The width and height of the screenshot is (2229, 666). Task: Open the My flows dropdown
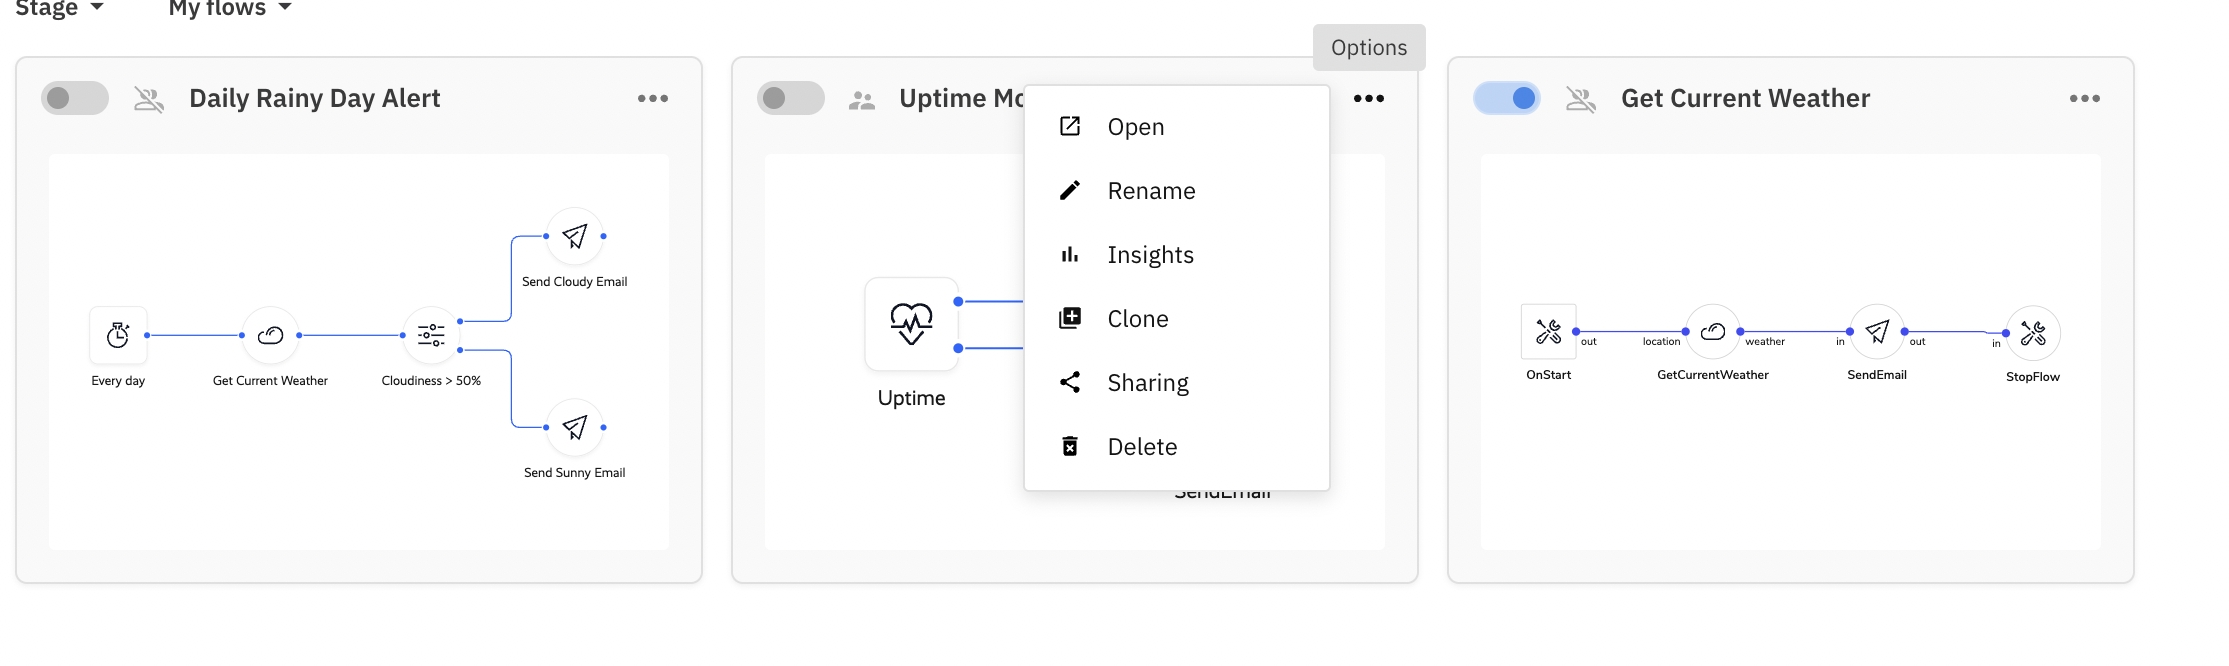tap(230, 9)
